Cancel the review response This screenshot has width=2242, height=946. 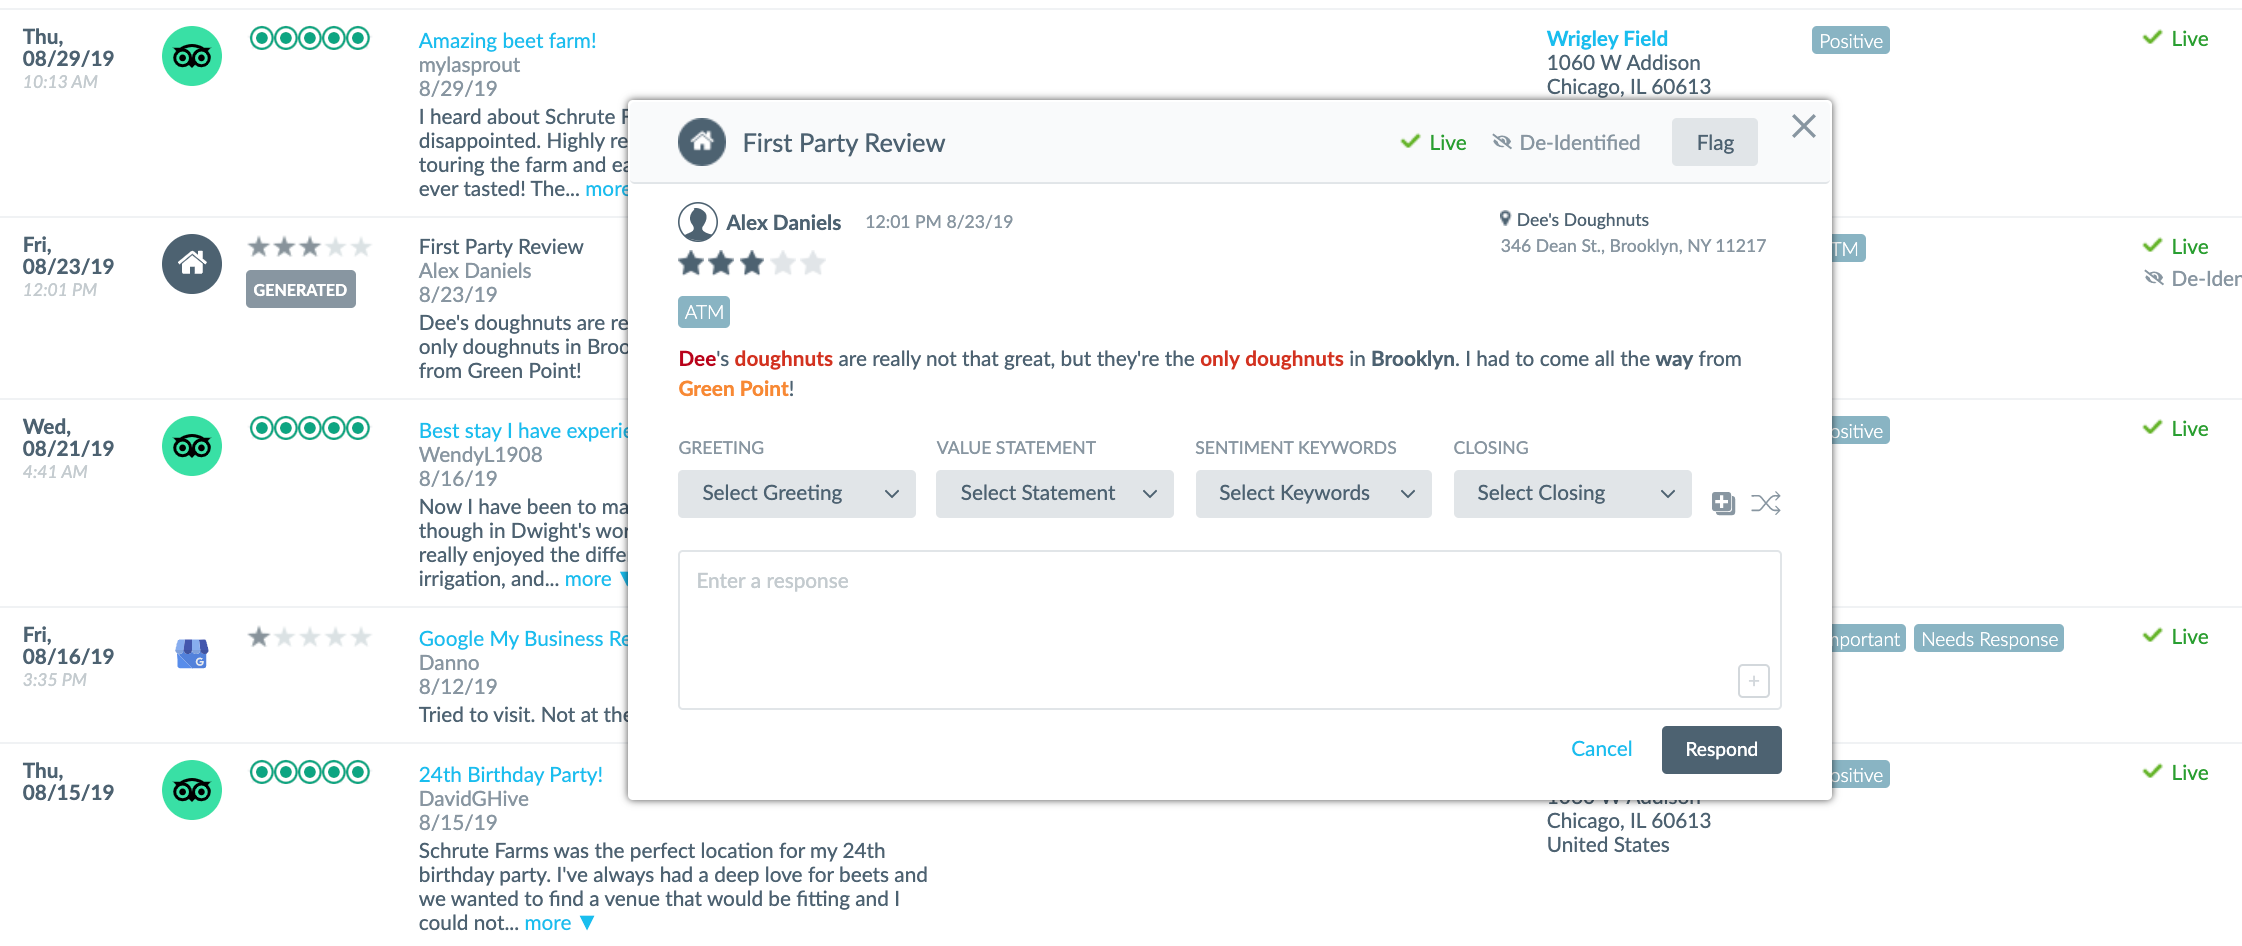[x=1601, y=749]
